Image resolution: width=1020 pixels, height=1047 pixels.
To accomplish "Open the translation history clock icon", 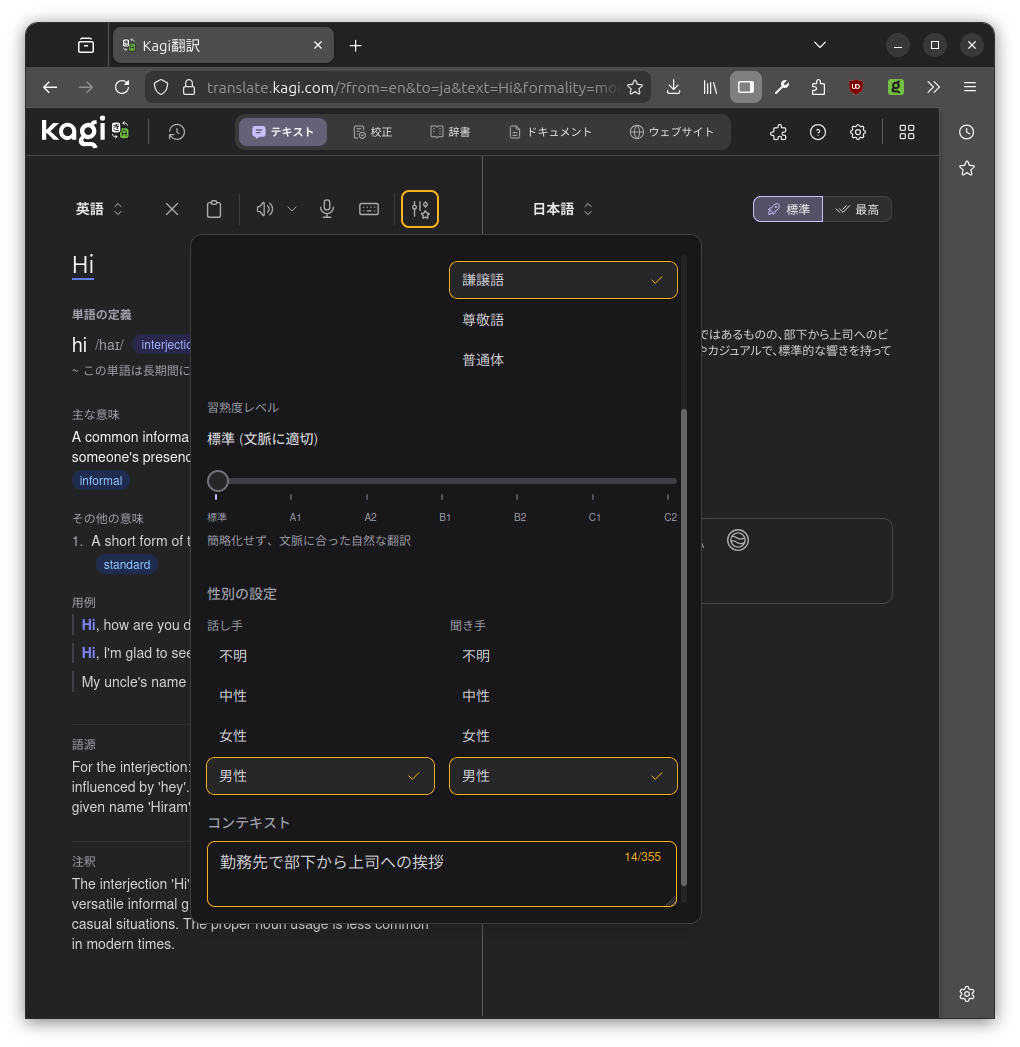I will click(x=177, y=132).
